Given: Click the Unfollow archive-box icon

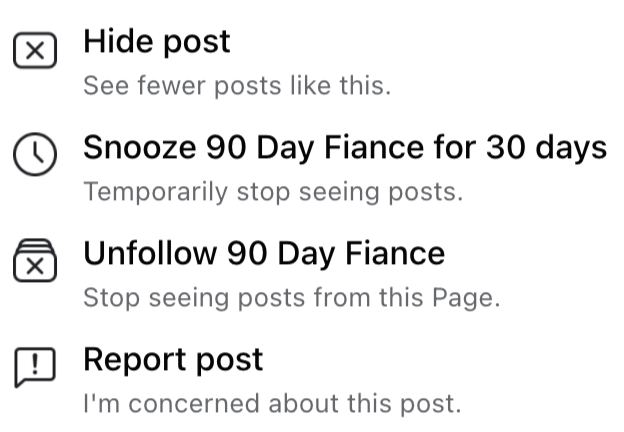Looking at the screenshot, I should (35, 262).
